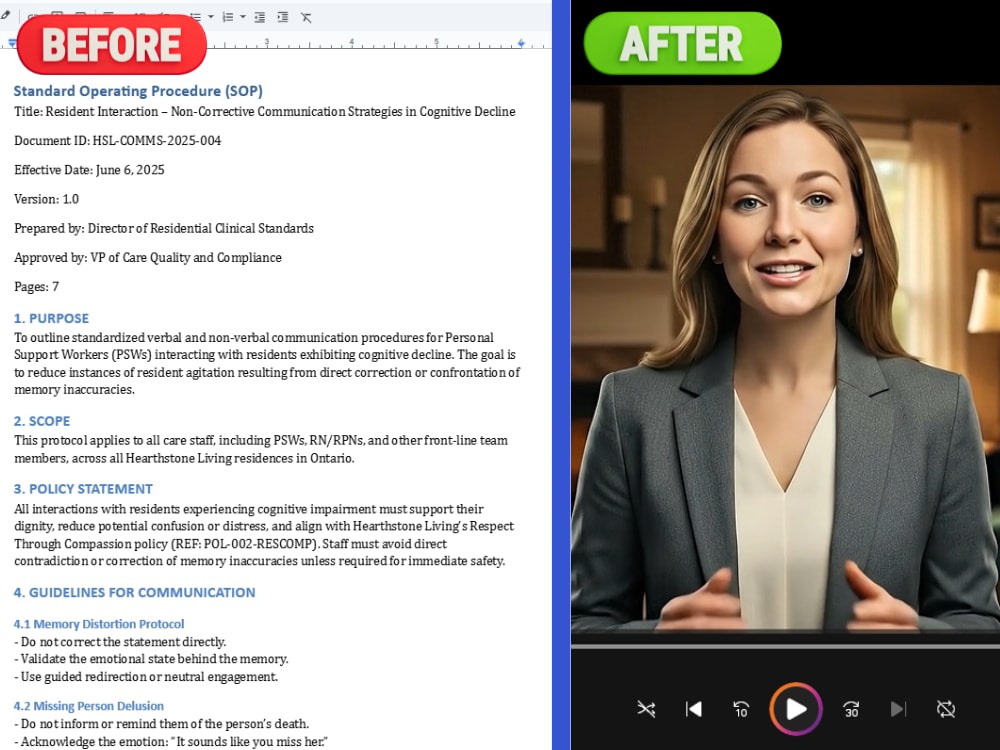Click the 'Standard Operating Procedure (SOP)' heading
The image size is (1000, 750).
tap(138, 91)
